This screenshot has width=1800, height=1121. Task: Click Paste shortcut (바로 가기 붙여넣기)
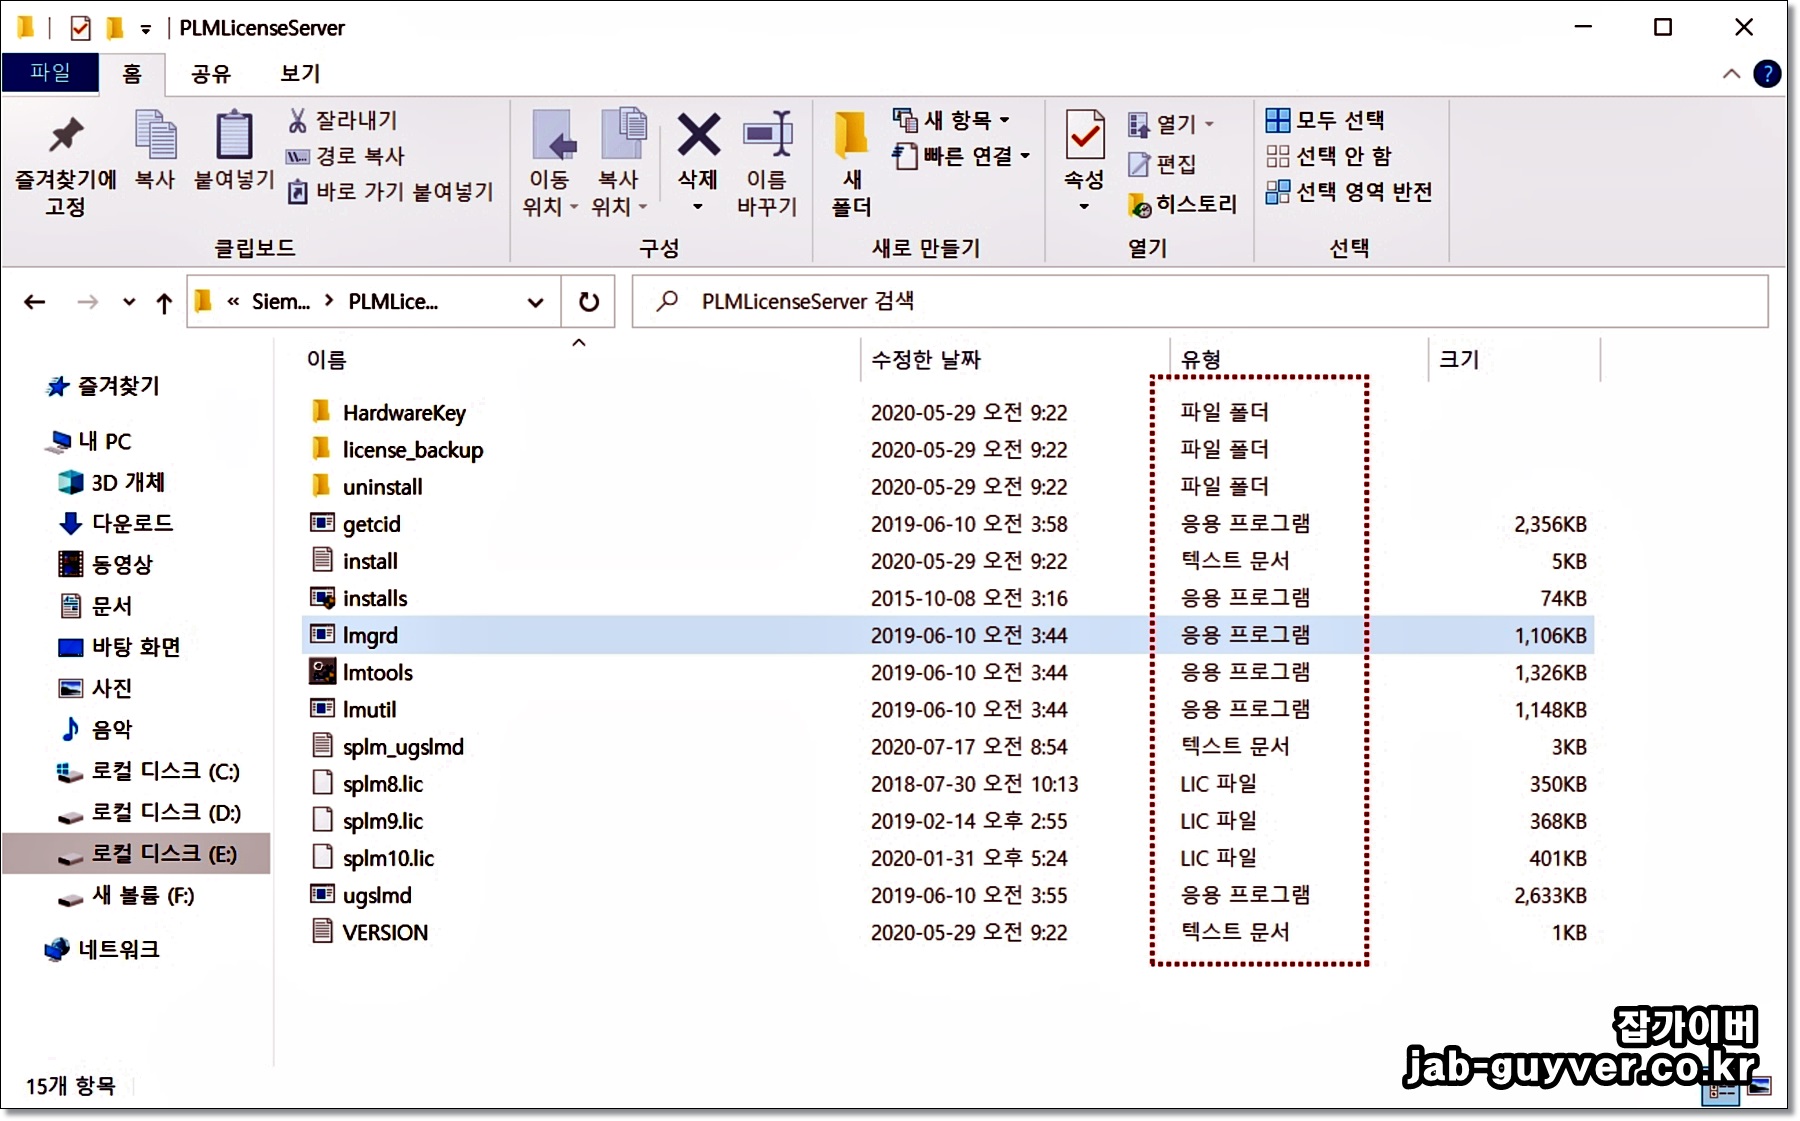(390, 192)
